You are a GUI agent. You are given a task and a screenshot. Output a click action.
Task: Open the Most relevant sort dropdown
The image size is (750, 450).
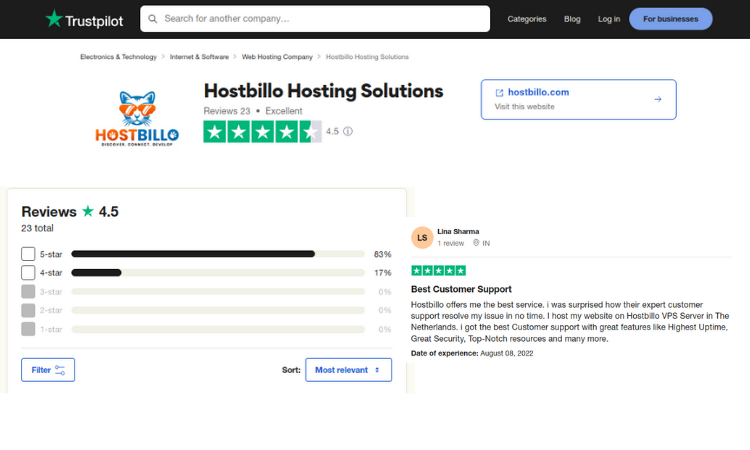coord(349,370)
